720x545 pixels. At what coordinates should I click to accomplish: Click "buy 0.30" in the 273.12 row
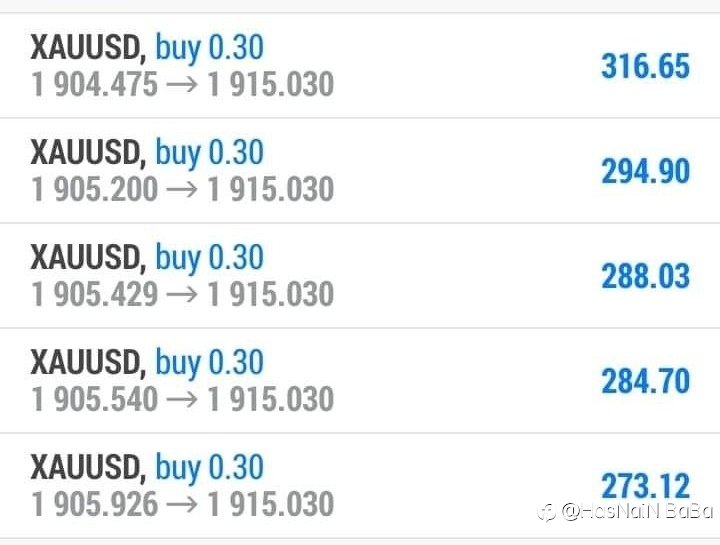point(209,468)
